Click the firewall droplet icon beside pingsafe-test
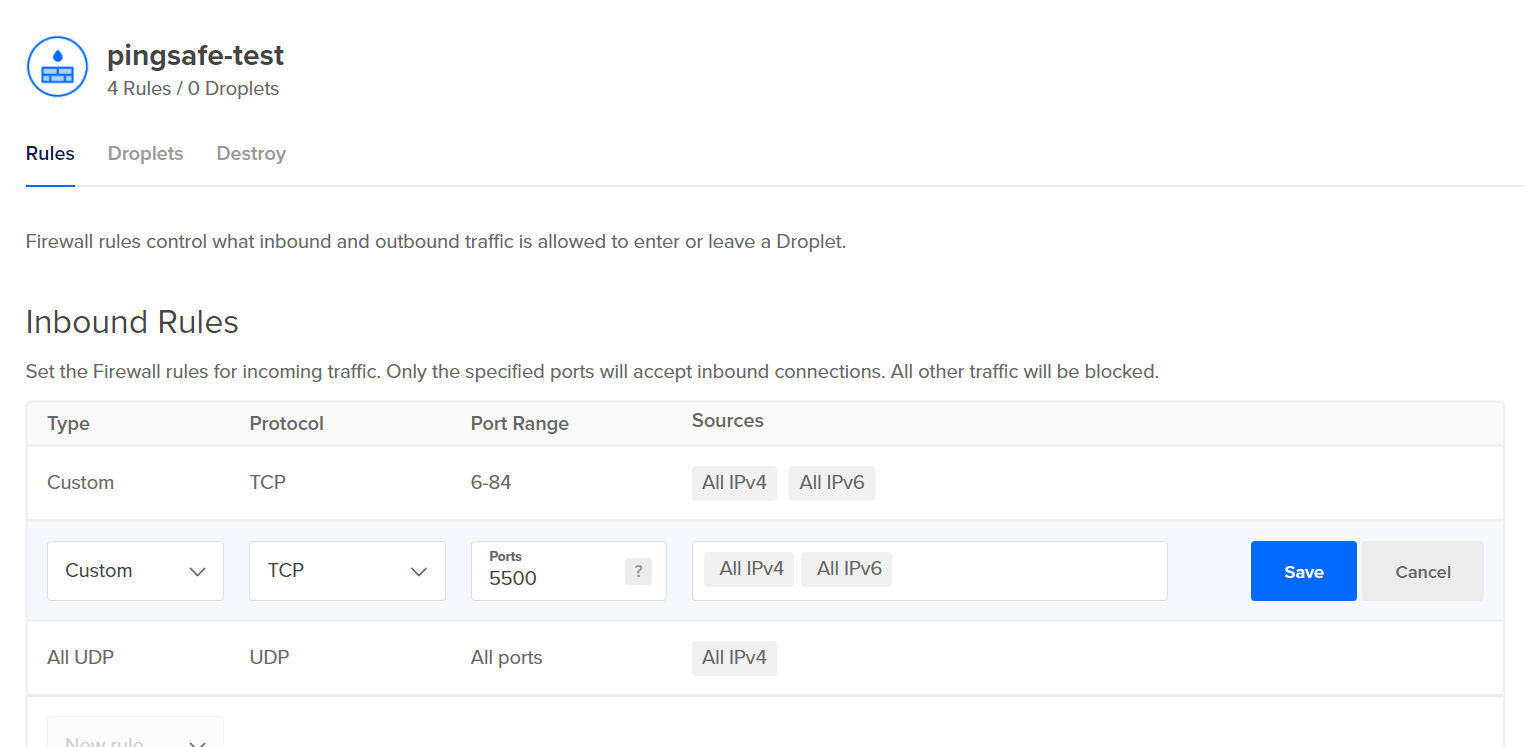The image size is (1531, 747). [57, 66]
